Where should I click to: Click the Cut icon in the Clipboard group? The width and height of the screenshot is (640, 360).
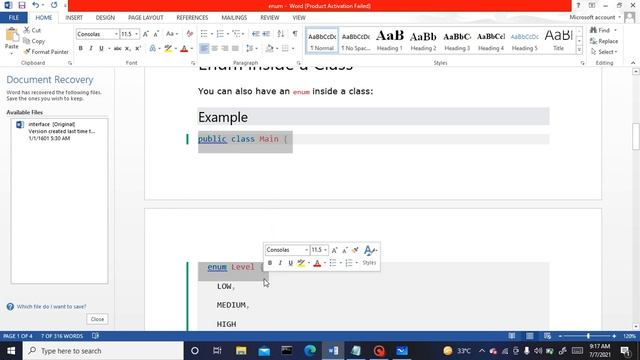pos(27,30)
